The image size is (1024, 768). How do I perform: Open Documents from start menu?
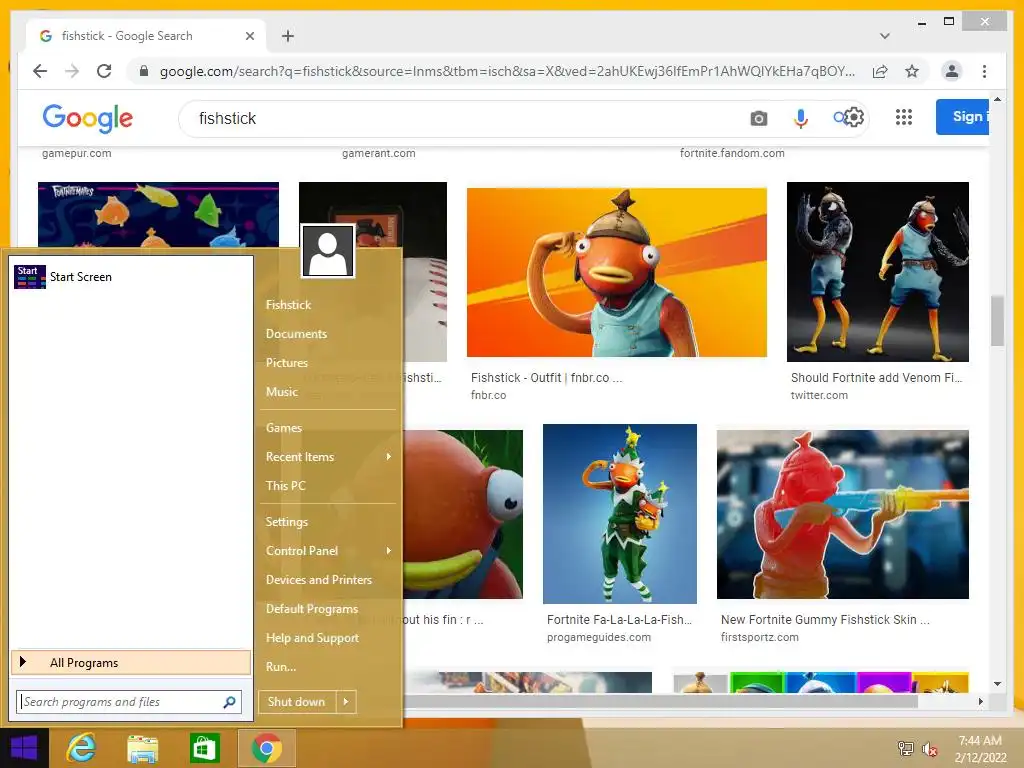tap(296, 334)
